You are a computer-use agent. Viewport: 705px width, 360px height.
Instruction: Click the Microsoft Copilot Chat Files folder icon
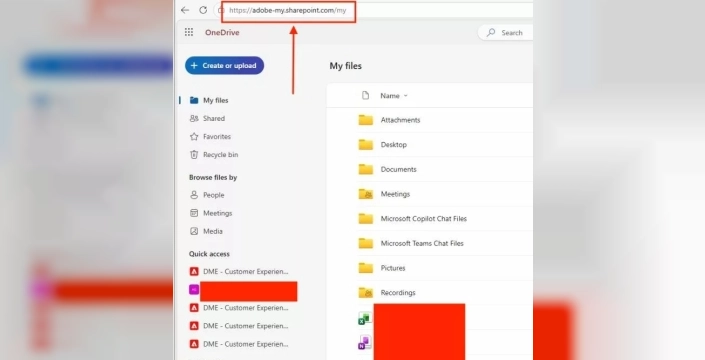tap(366, 218)
